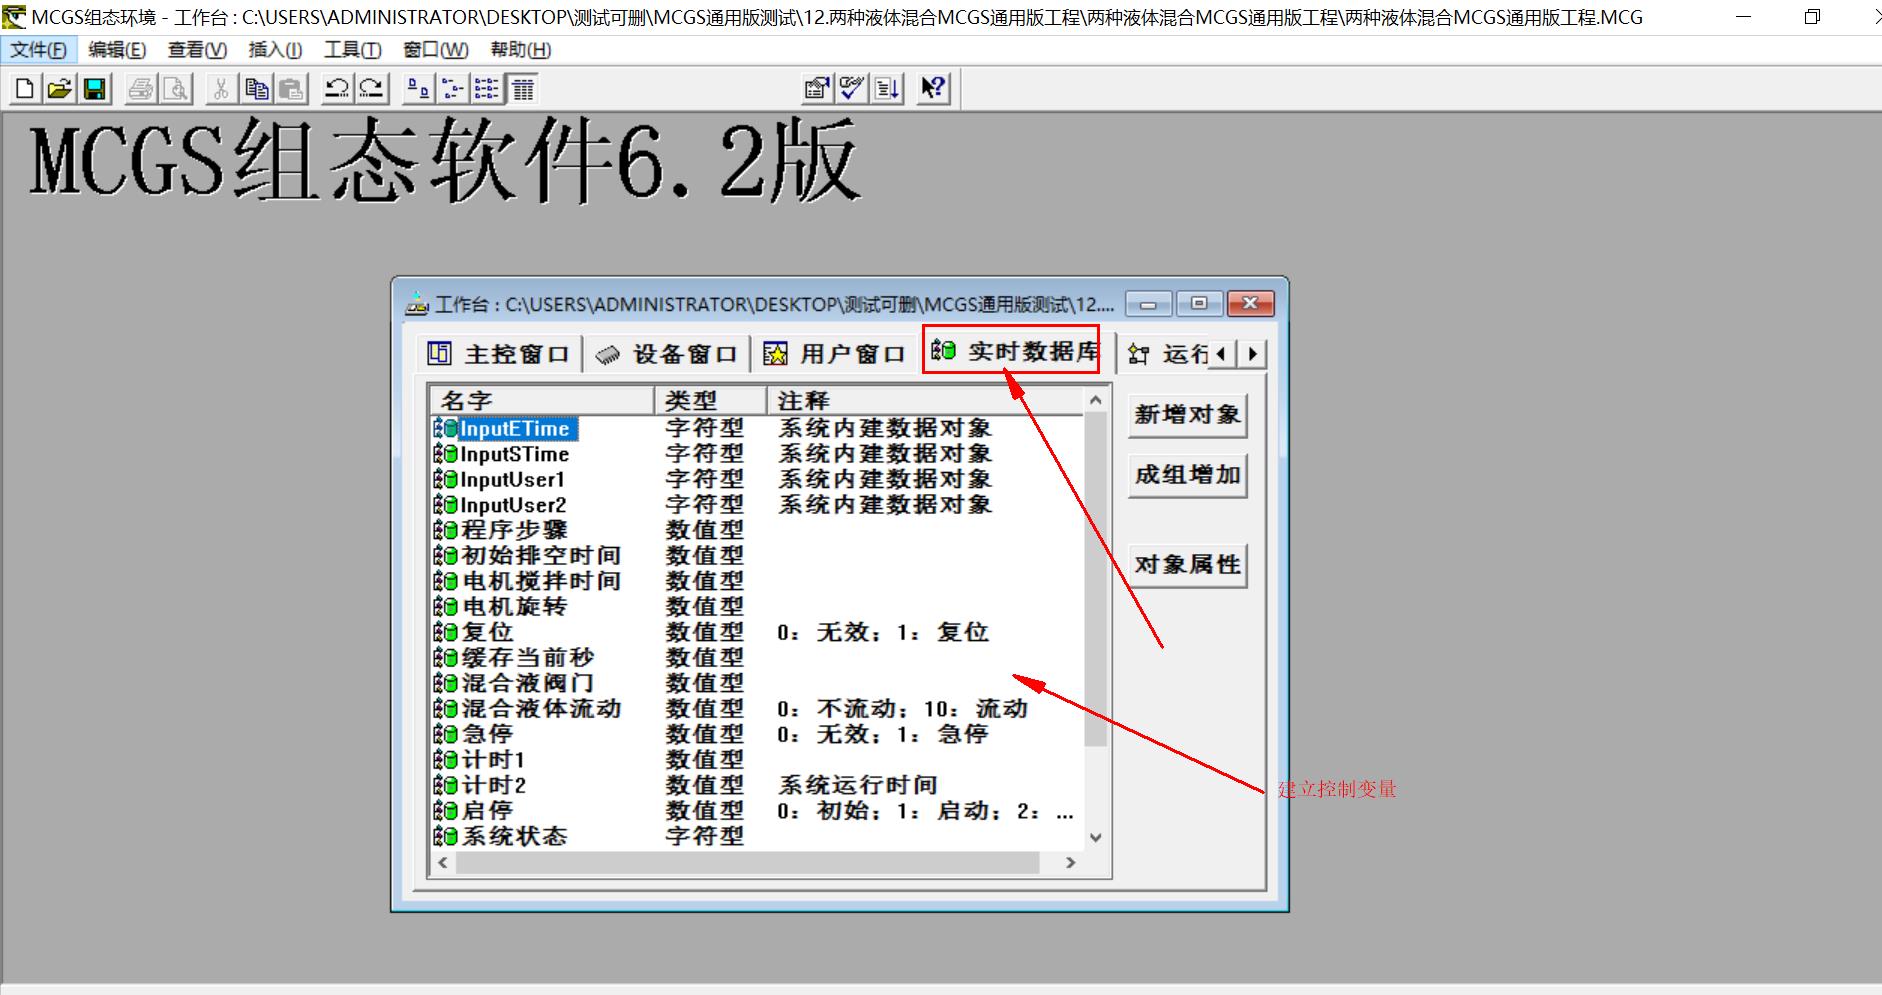
Task: Click the right tab scroll arrow
Action: (1253, 353)
